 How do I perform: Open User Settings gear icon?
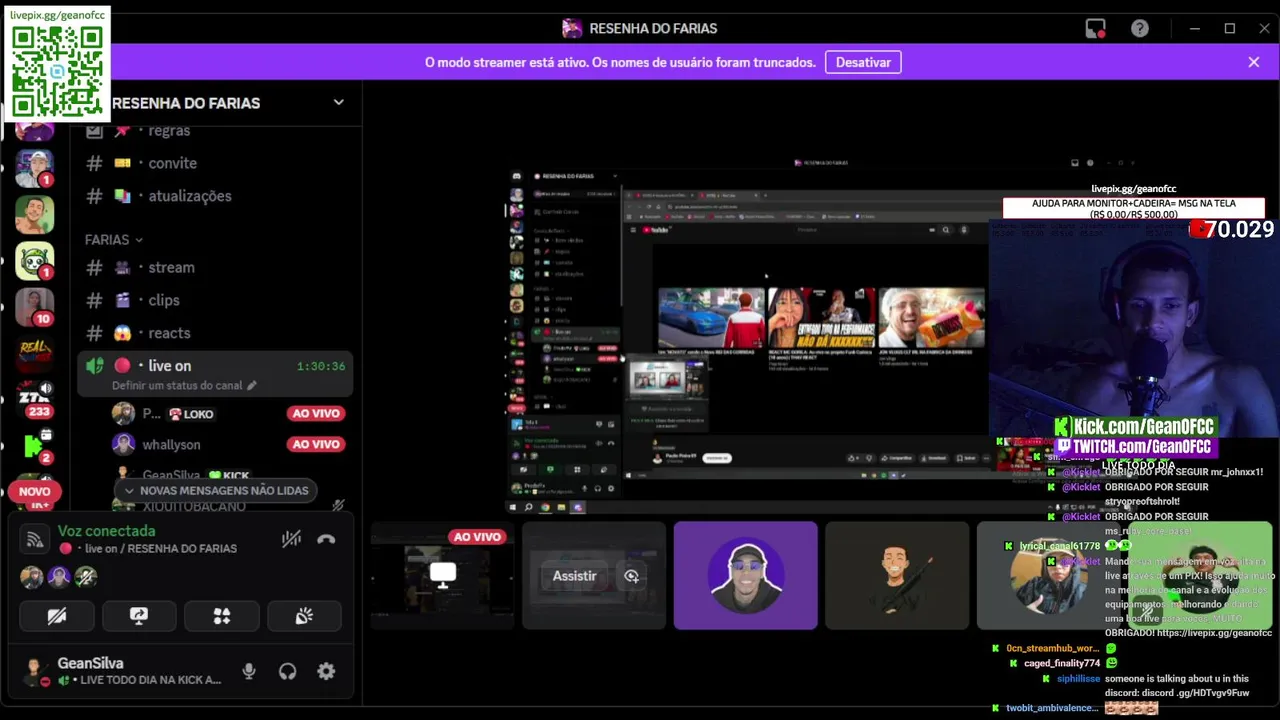[x=326, y=671]
